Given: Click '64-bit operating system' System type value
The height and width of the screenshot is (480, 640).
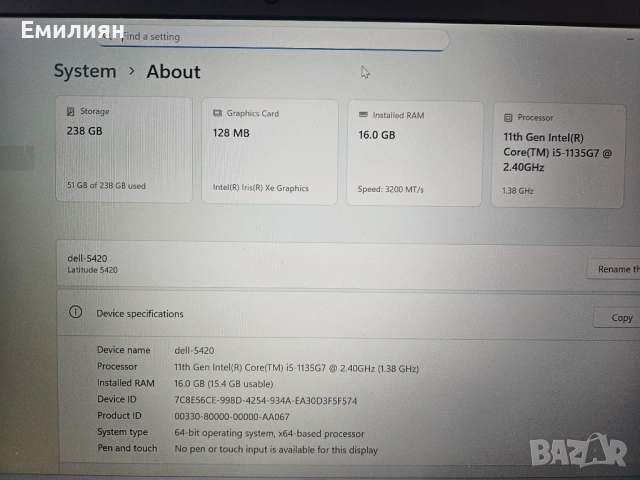Looking at the screenshot, I should point(269,433).
